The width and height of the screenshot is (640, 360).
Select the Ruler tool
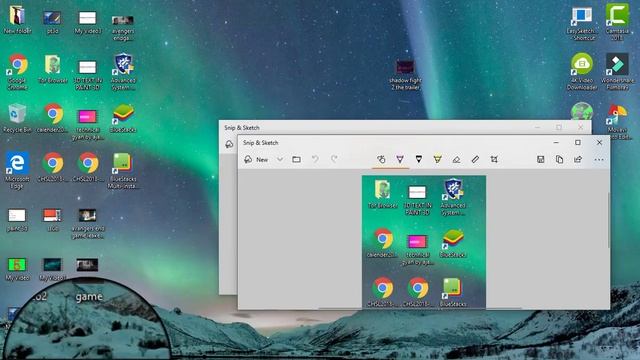tap(475, 160)
